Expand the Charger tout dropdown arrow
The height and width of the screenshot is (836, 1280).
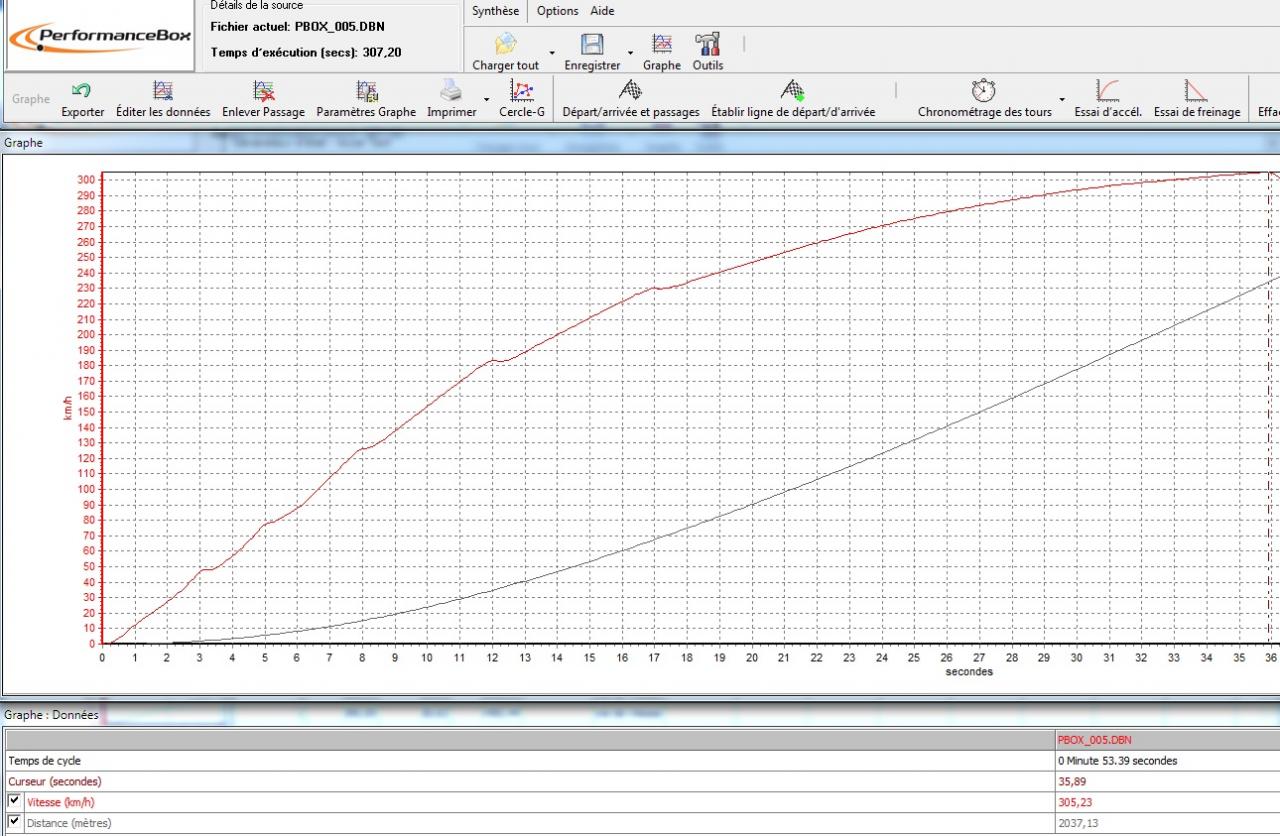click(x=552, y=52)
